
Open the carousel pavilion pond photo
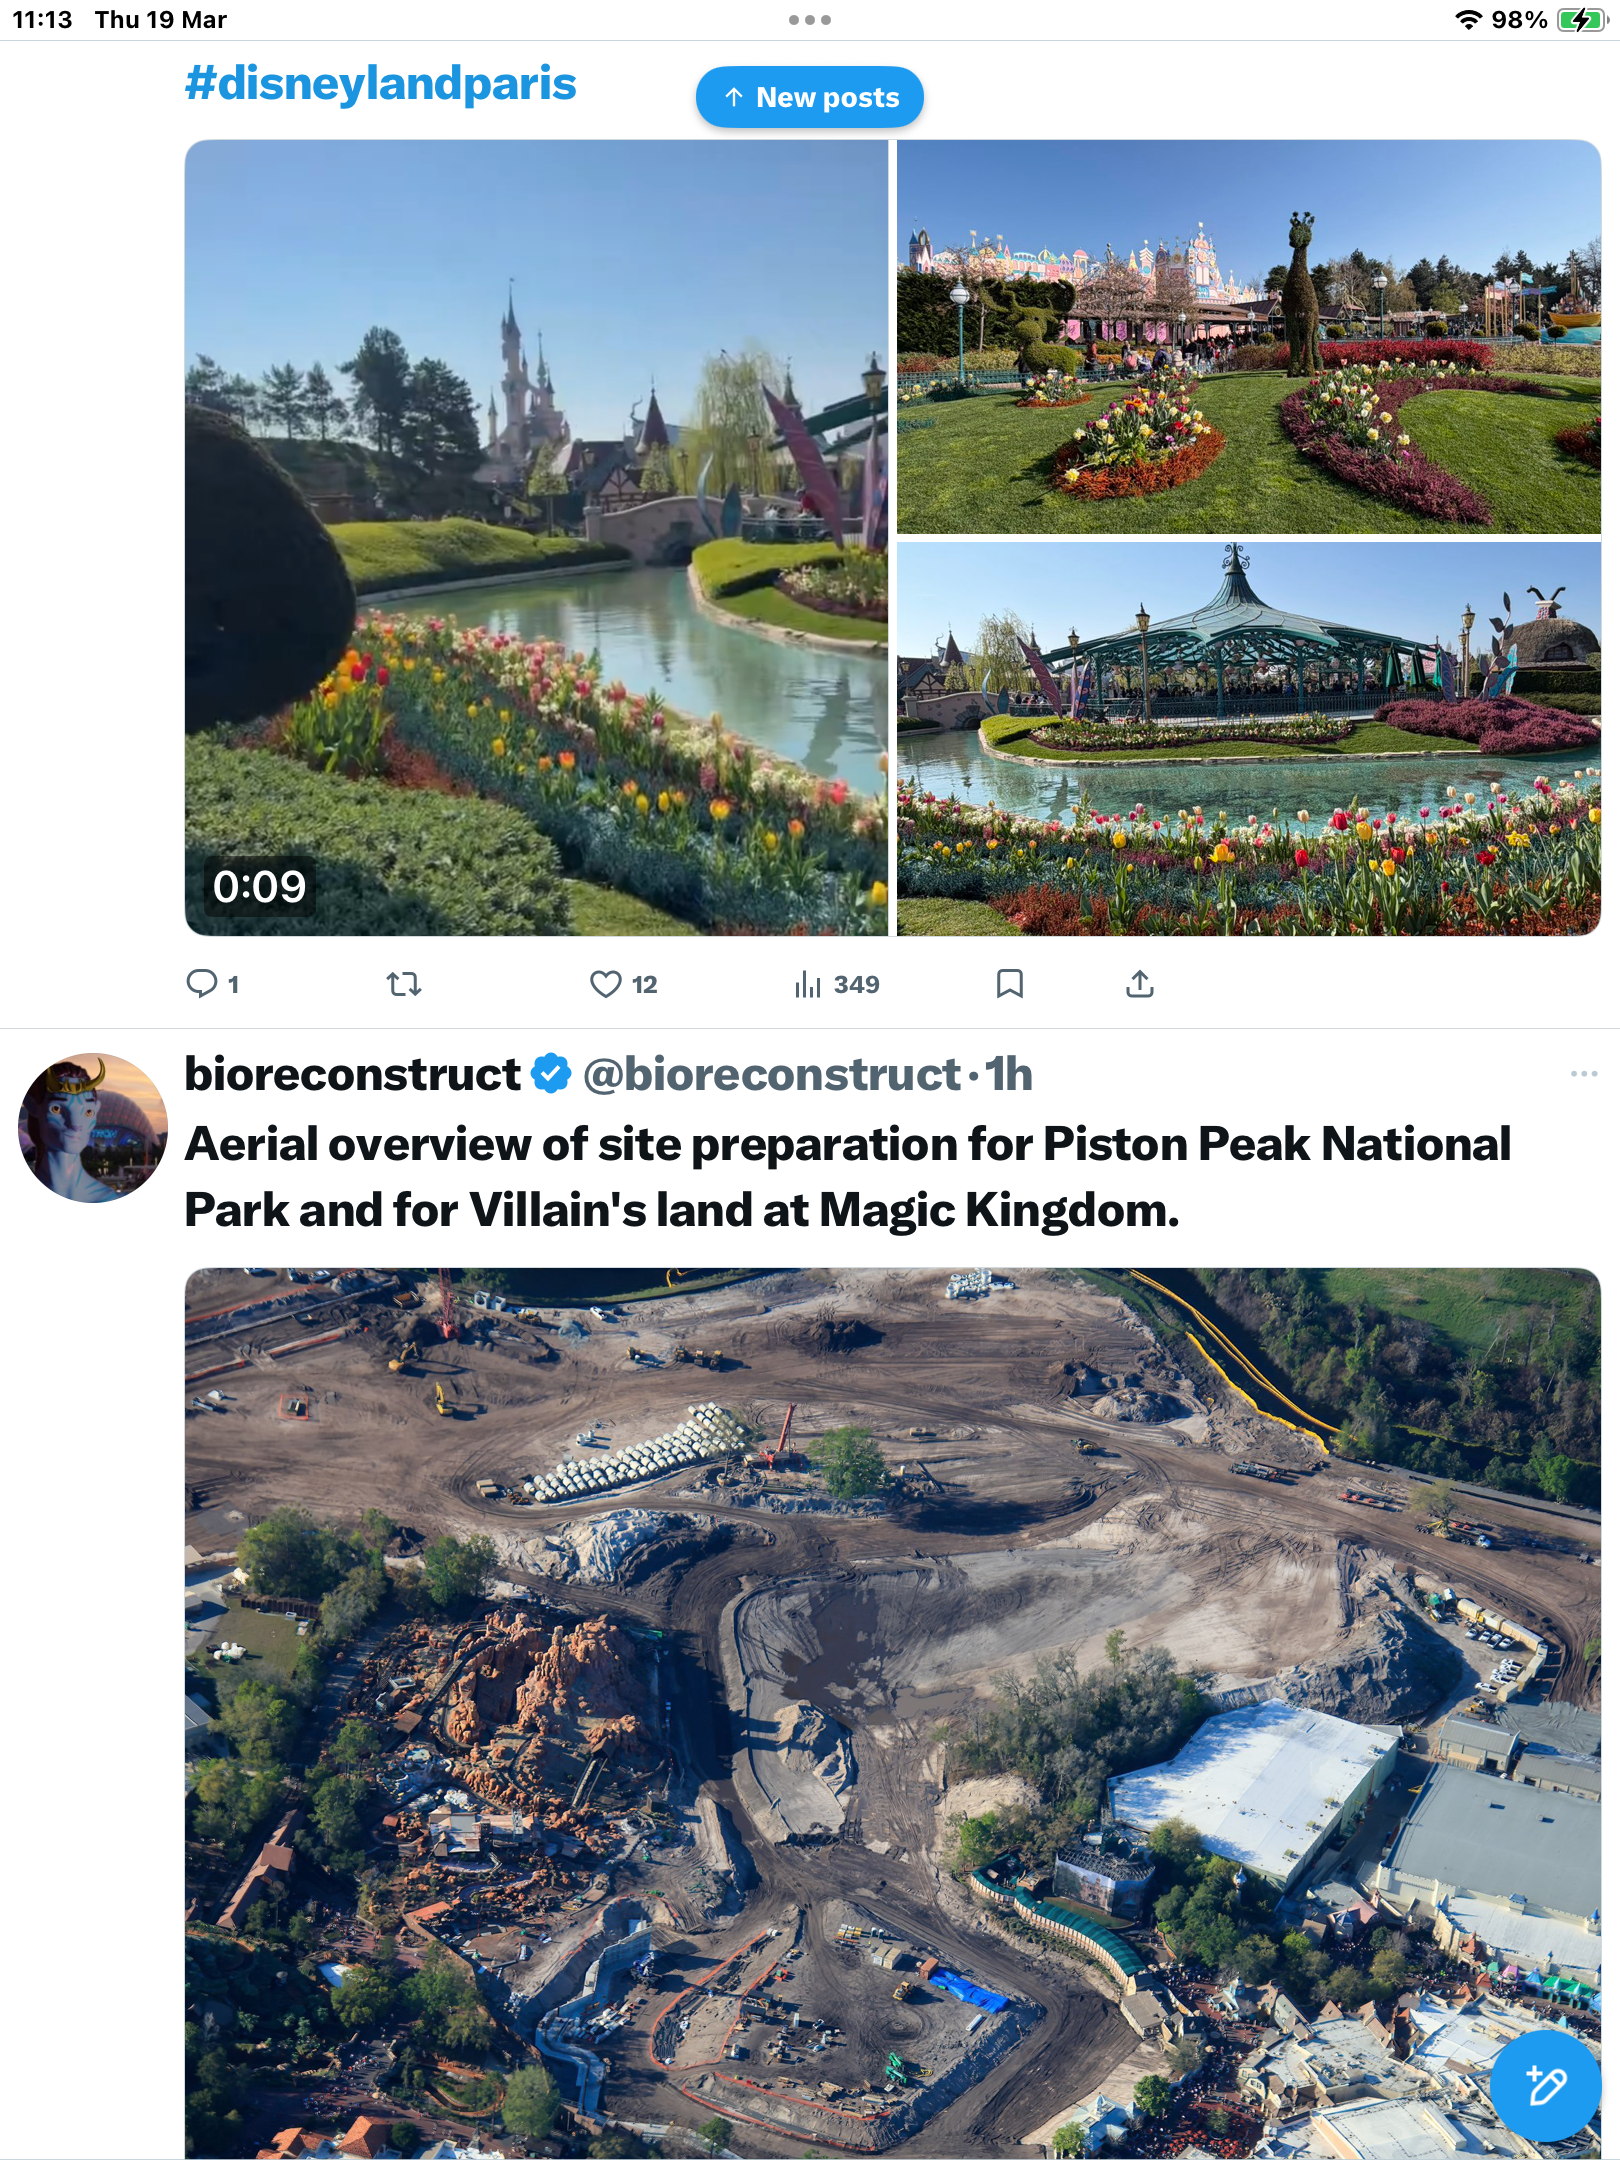1249,739
